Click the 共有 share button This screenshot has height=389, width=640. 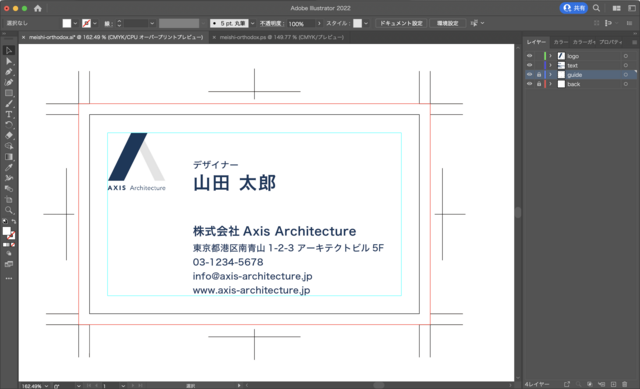coord(574,8)
